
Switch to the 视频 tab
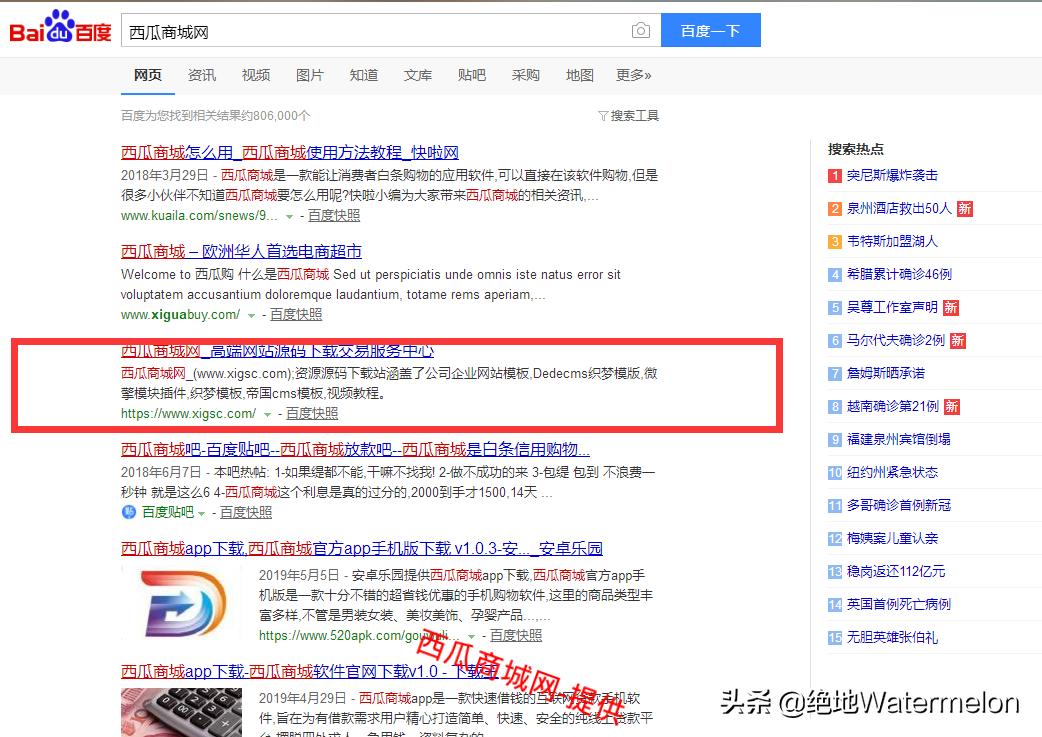(x=256, y=75)
